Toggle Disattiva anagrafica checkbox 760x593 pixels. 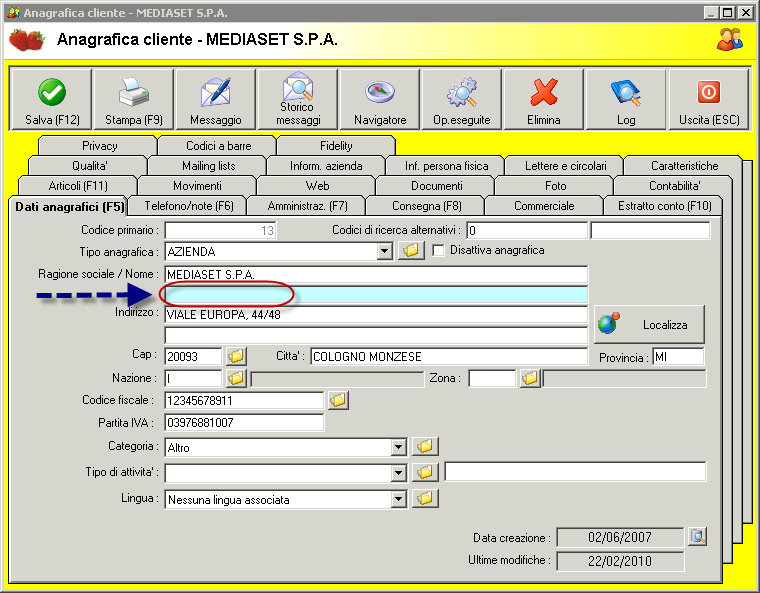point(438,251)
